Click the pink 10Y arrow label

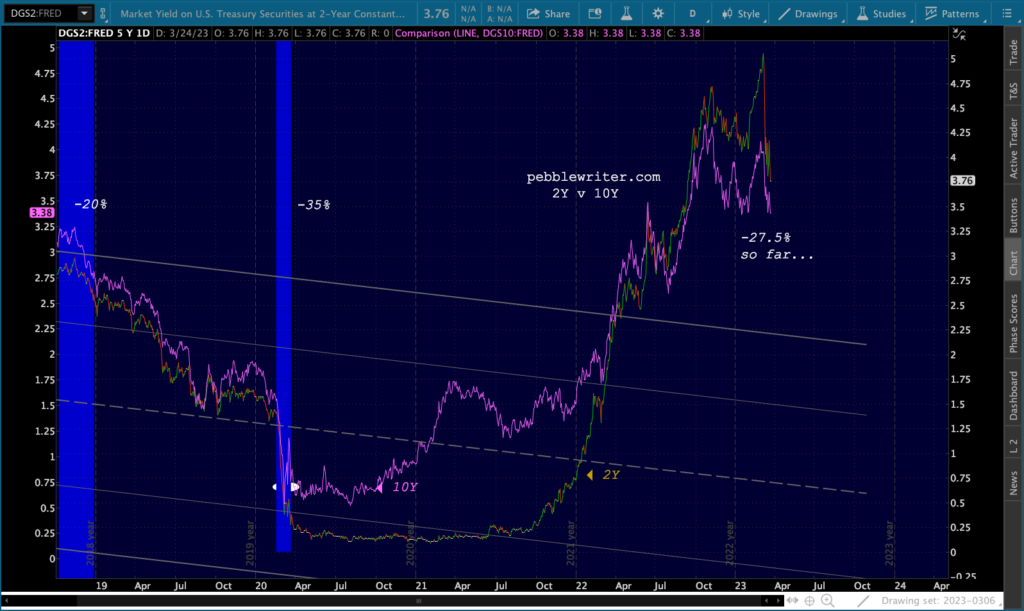[x=398, y=487]
